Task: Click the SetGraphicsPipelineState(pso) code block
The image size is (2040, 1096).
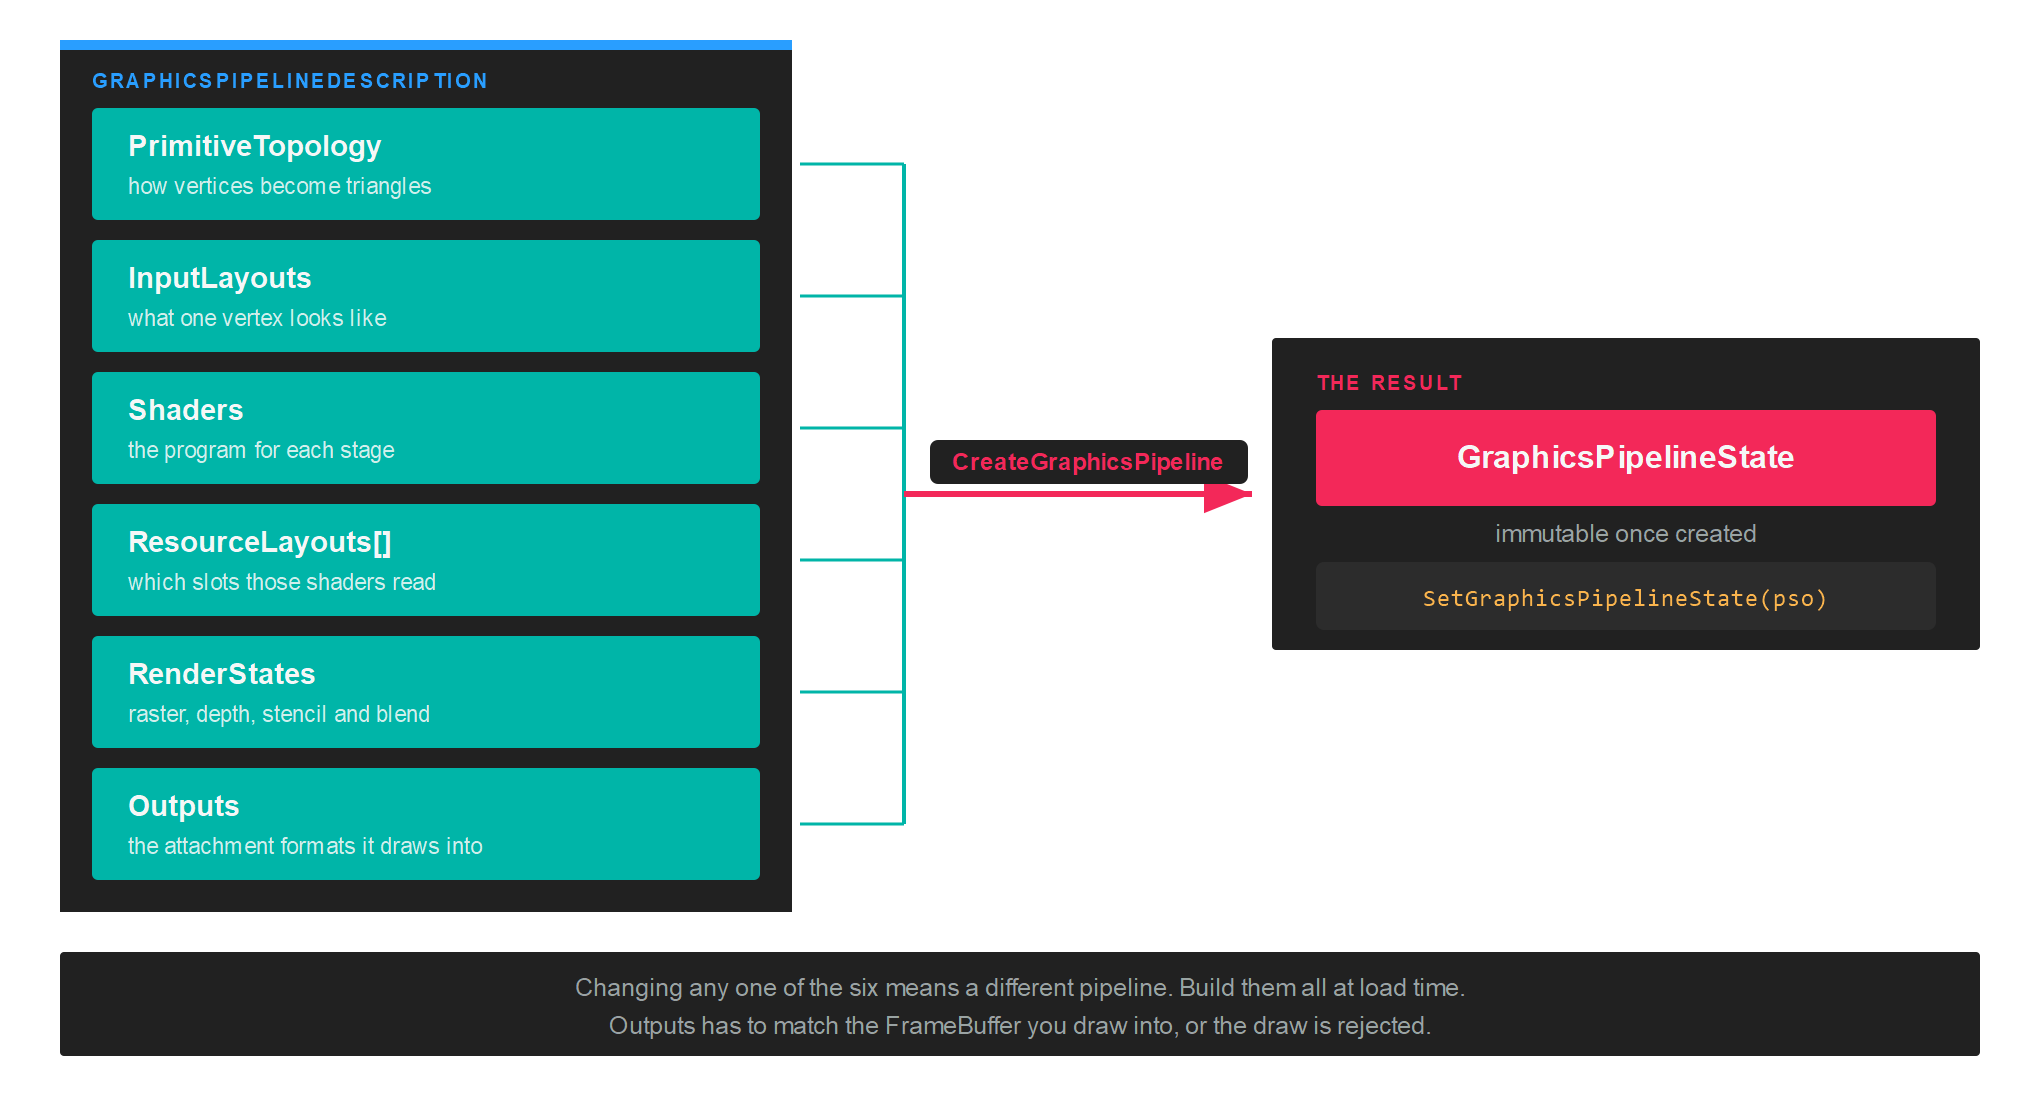Action: click(x=1626, y=597)
